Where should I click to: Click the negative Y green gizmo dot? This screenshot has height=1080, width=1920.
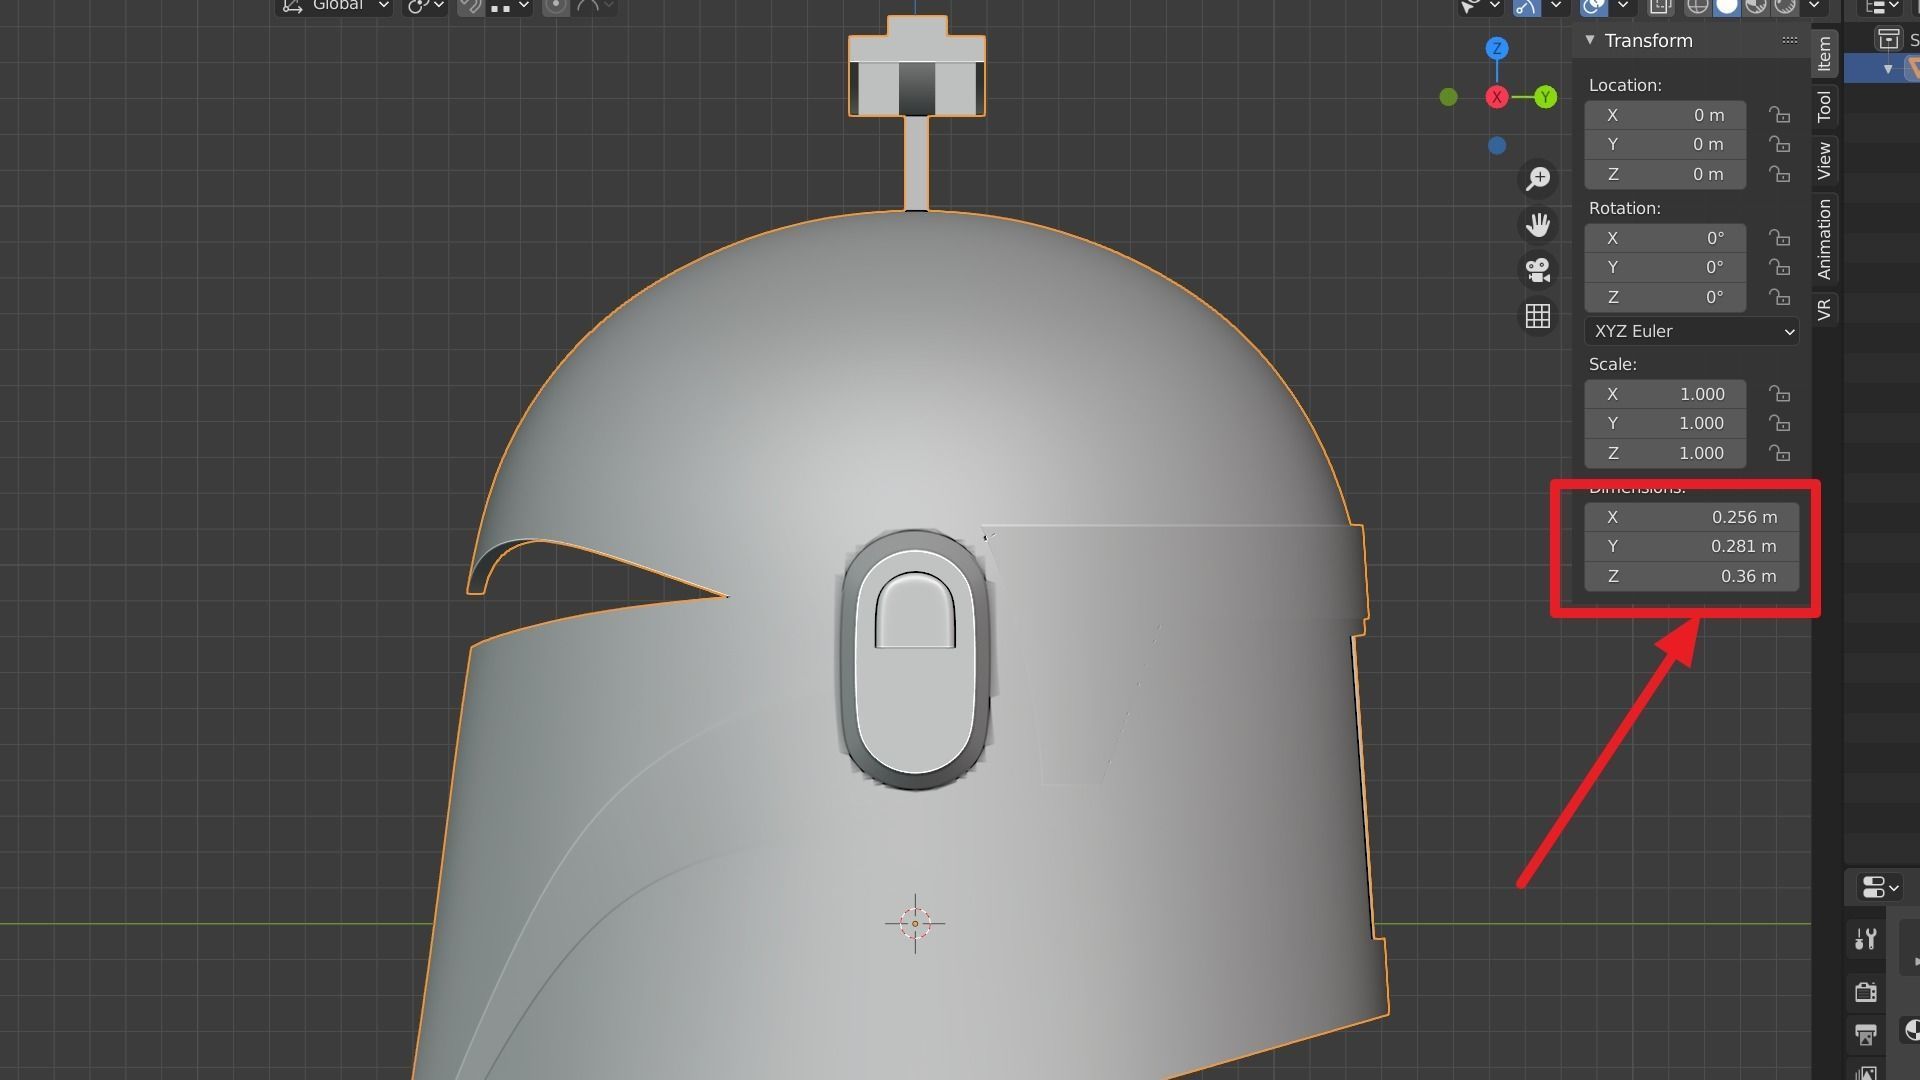tap(1448, 97)
